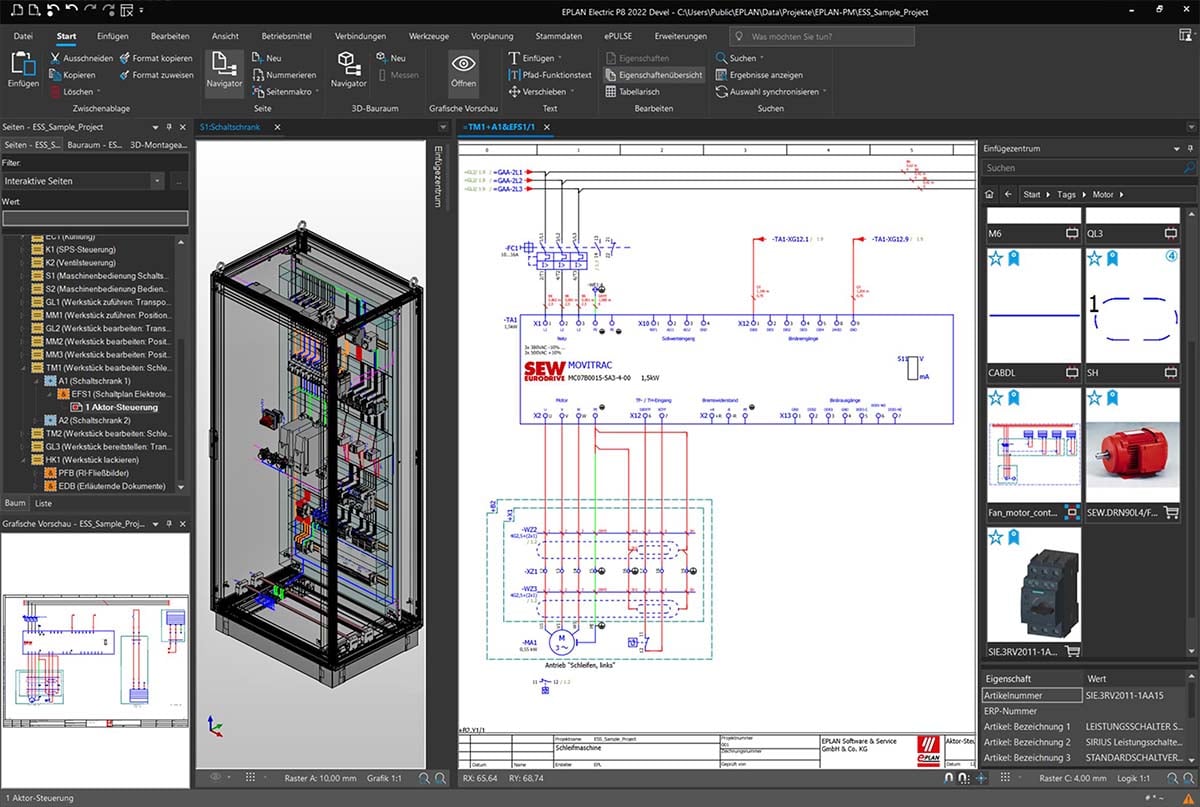Select the SEW.DRN90L4 red motor thumbnail
This screenshot has width=1200, height=807.
1134,450
